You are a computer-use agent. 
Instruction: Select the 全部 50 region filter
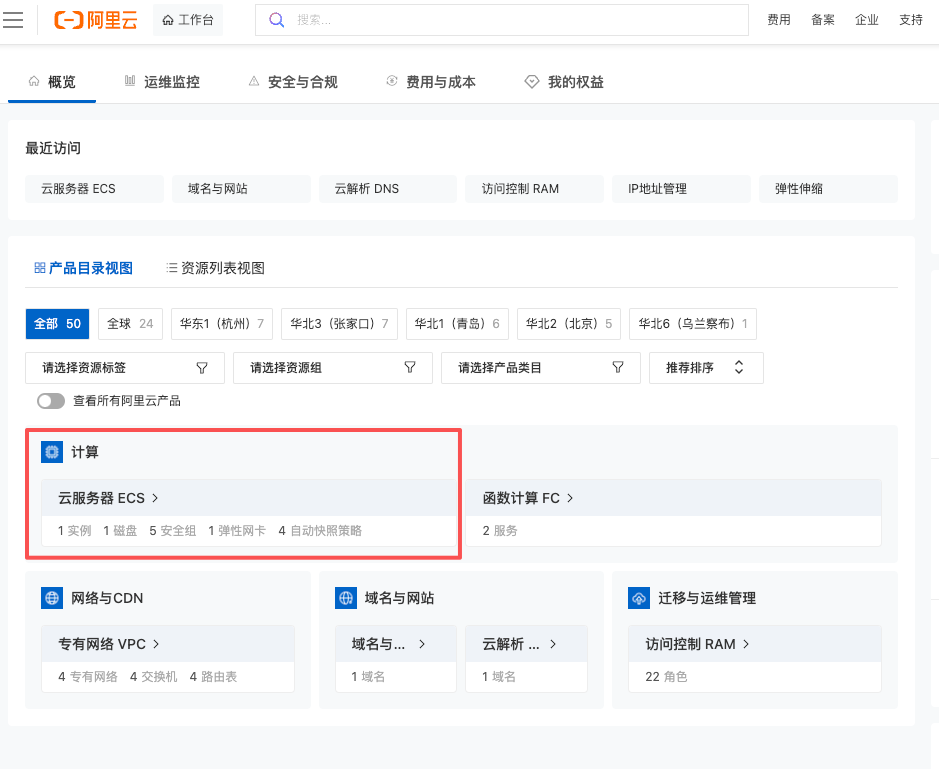pyautogui.click(x=57, y=324)
